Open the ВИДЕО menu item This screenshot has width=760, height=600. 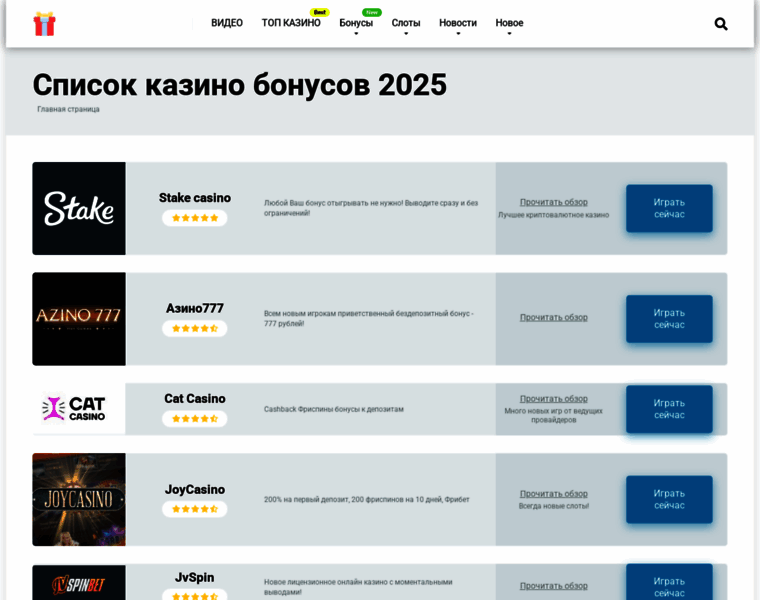coord(227,23)
